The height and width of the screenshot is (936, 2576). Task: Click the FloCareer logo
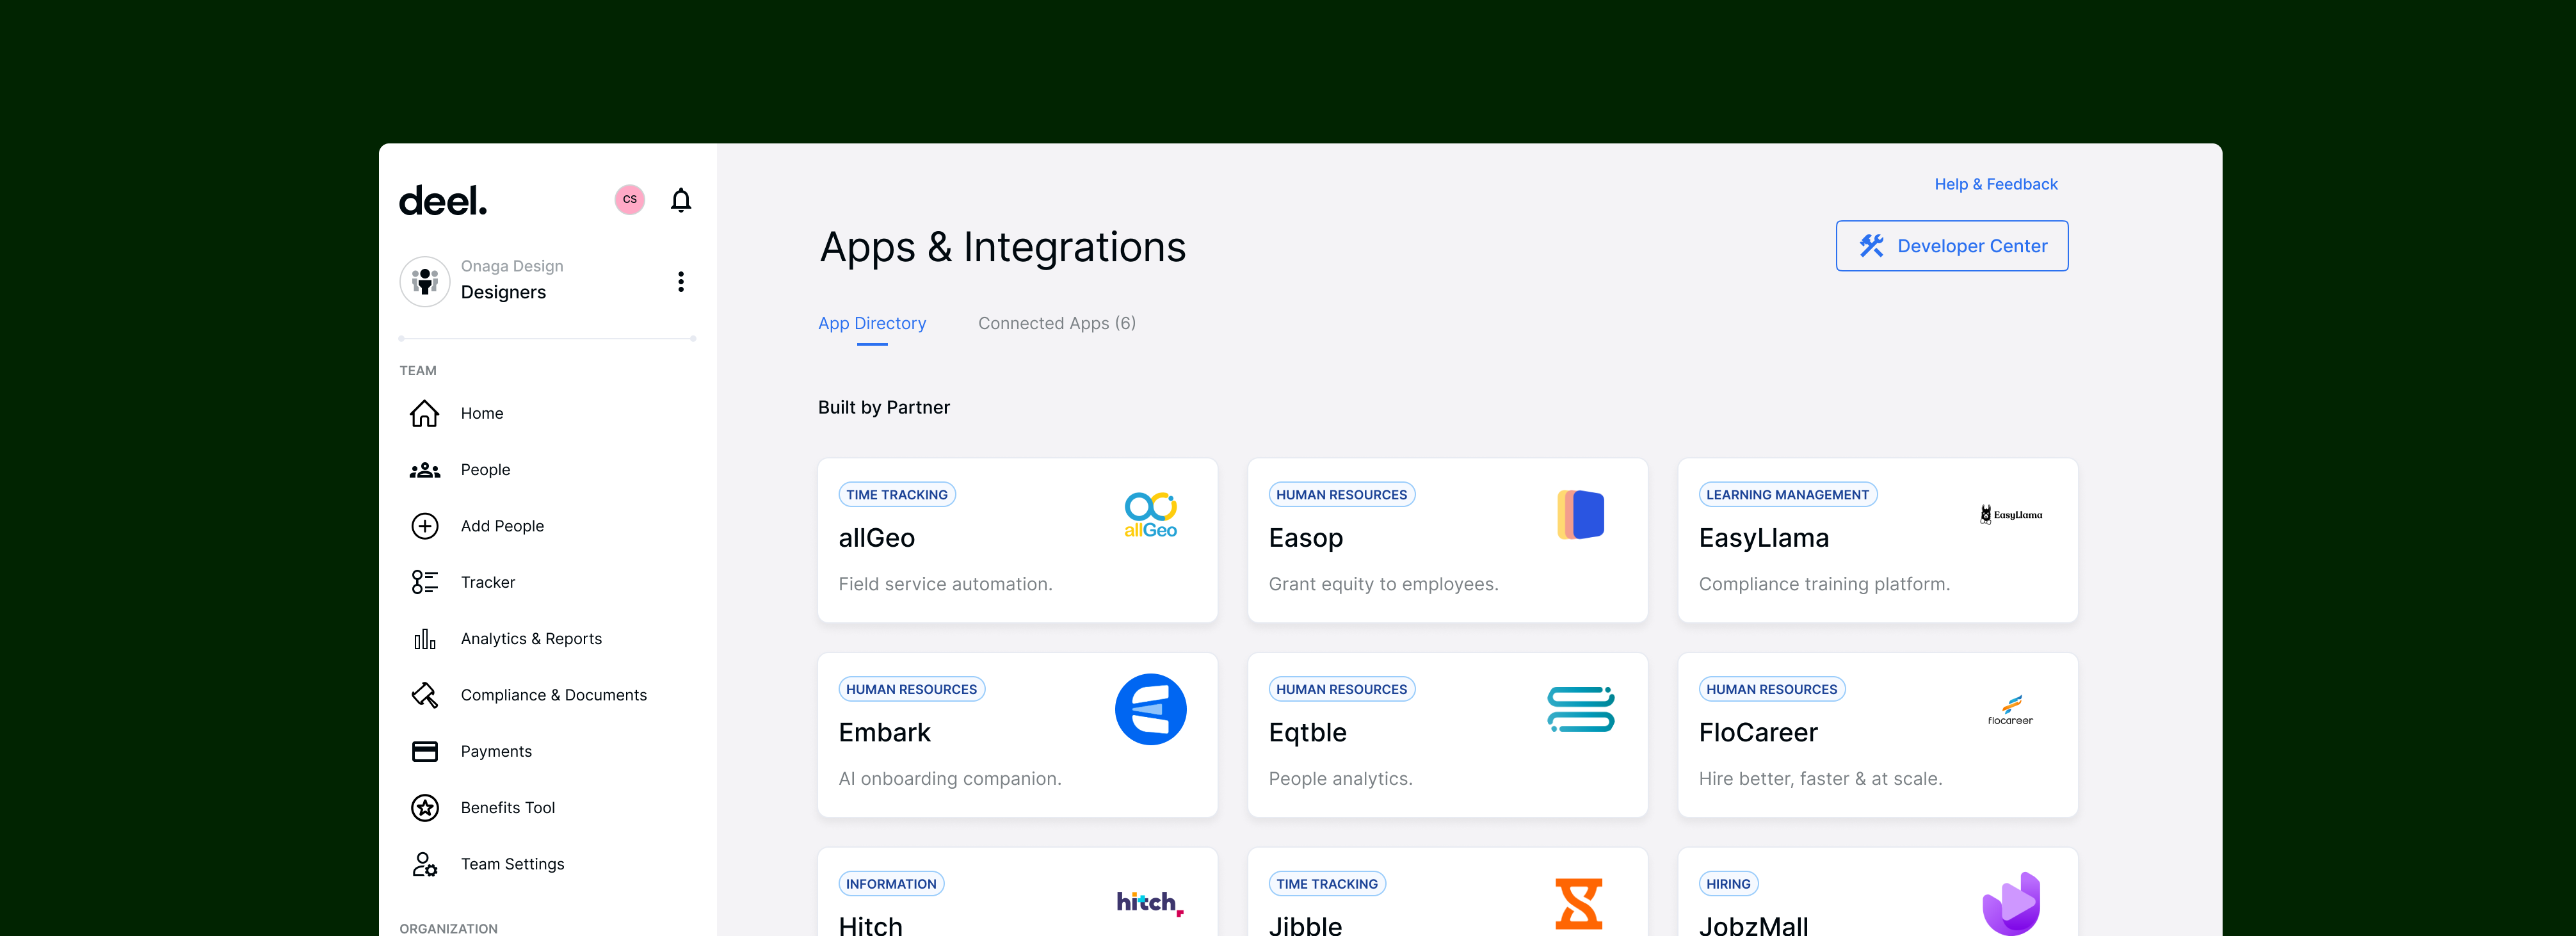pyautogui.click(x=2010, y=710)
